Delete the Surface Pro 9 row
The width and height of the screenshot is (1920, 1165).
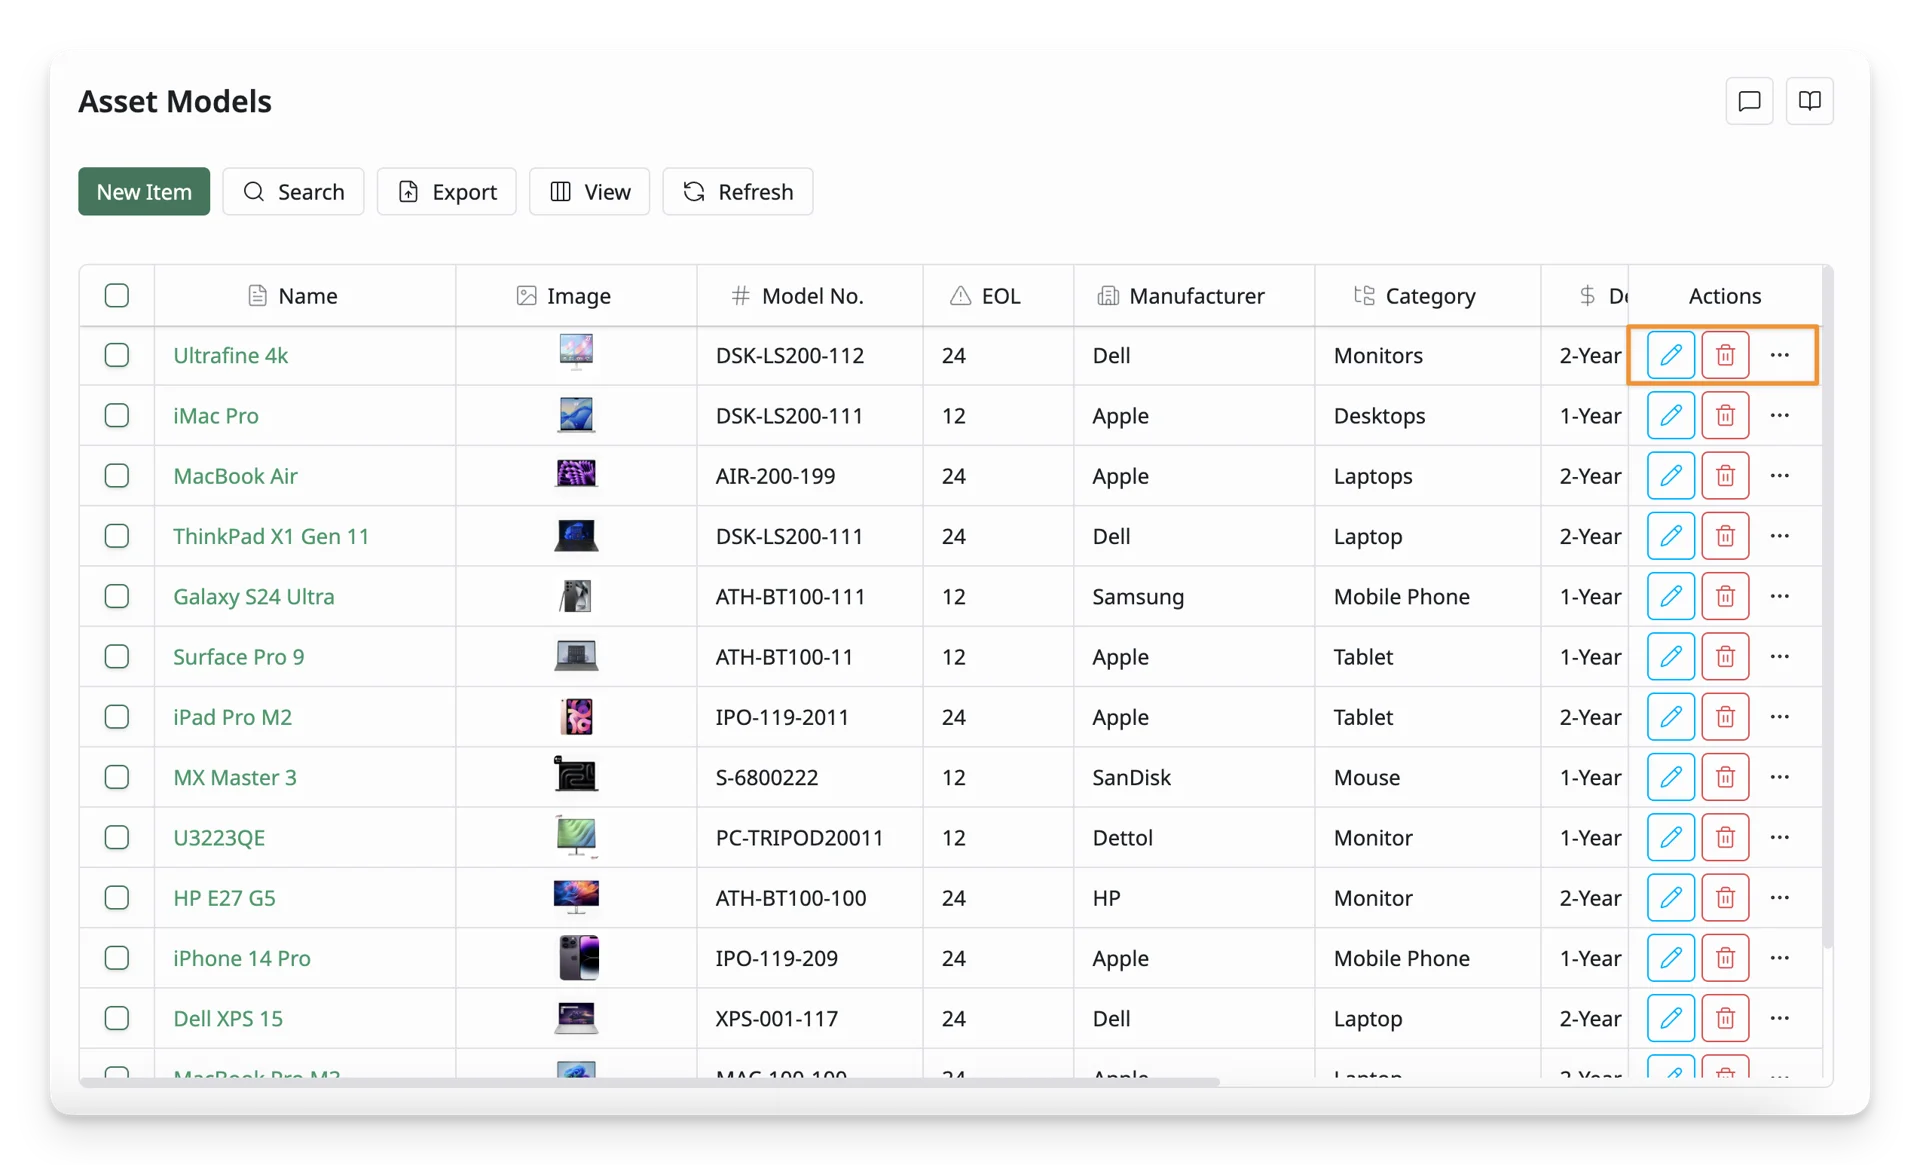pyautogui.click(x=1725, y=656)
